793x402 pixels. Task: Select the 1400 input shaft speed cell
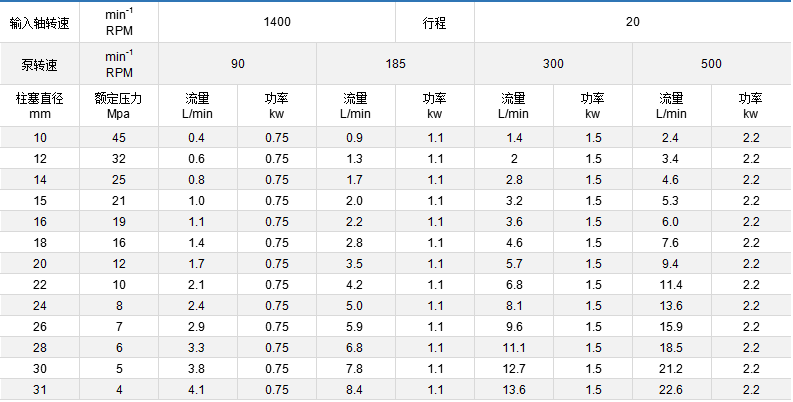(x=276, y=21)
